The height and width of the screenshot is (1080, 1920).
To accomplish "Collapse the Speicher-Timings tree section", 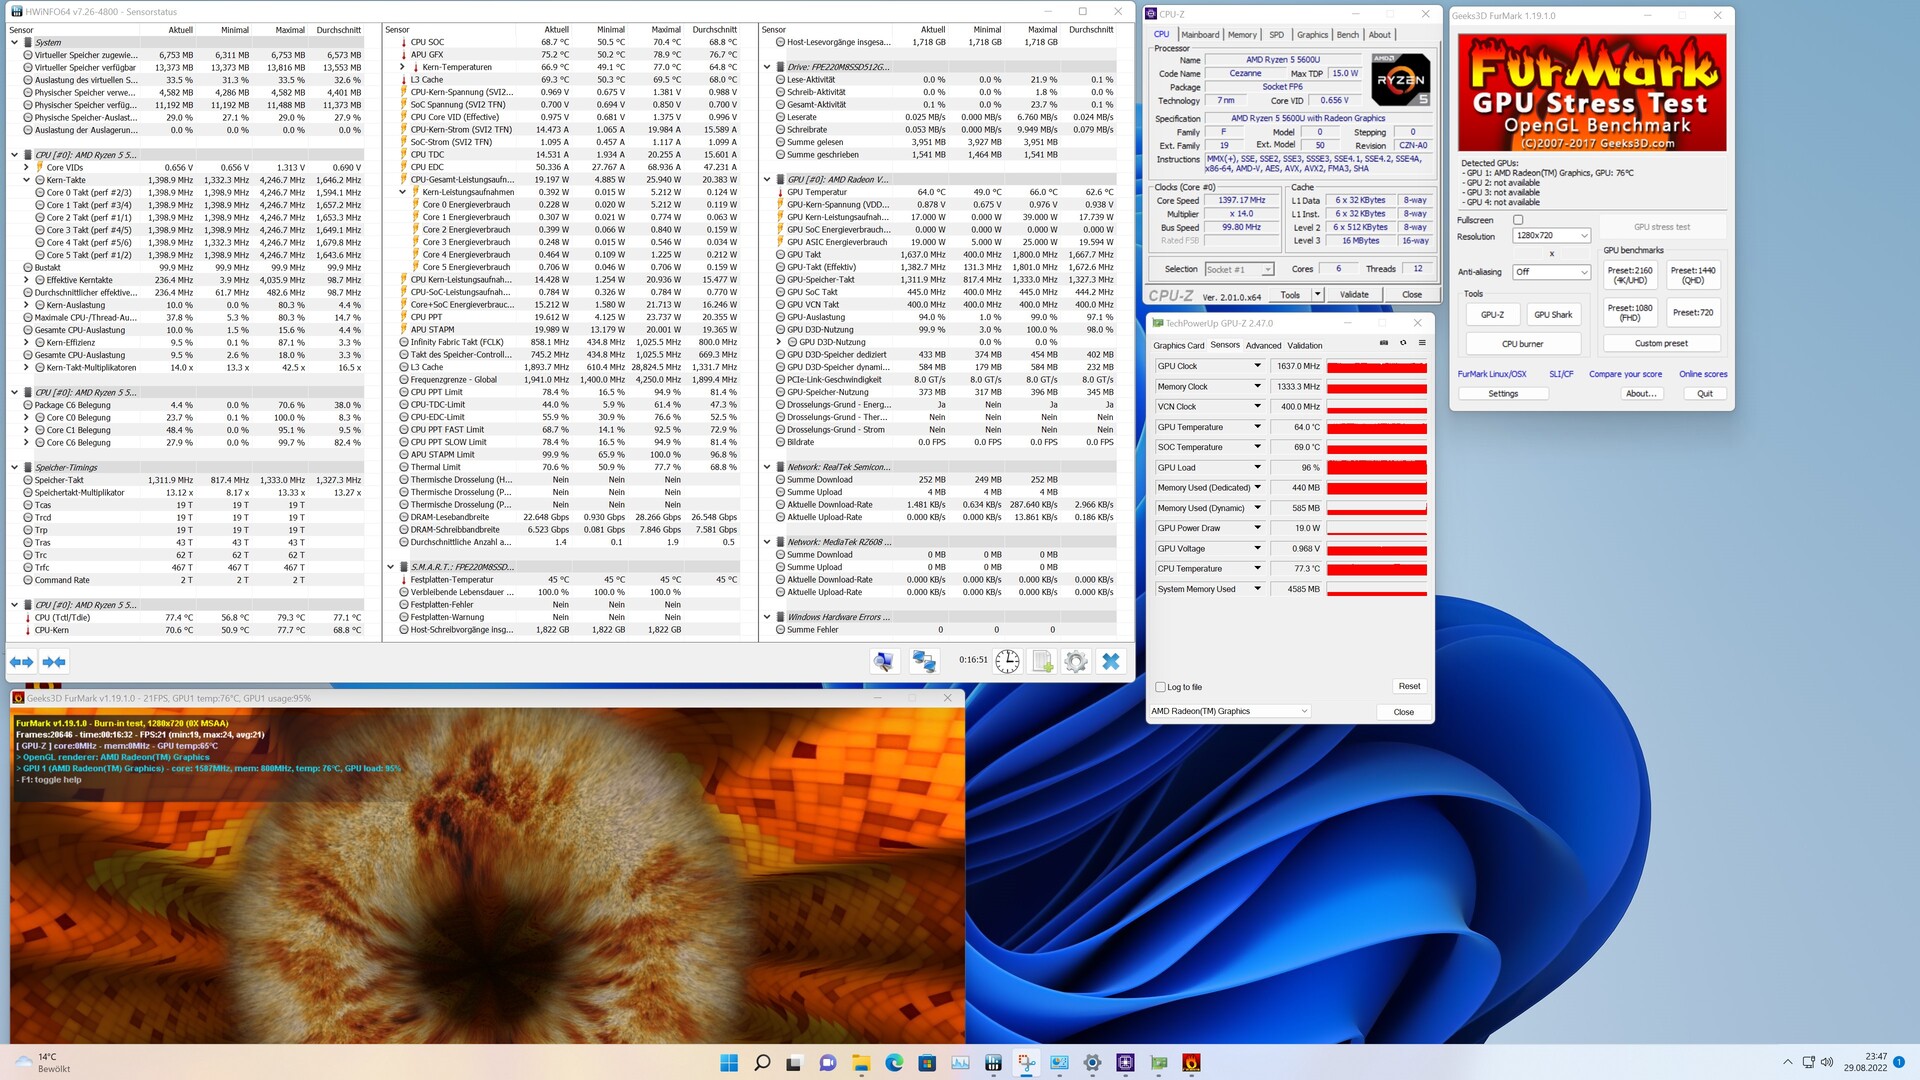I will click(x=14, y=467).
